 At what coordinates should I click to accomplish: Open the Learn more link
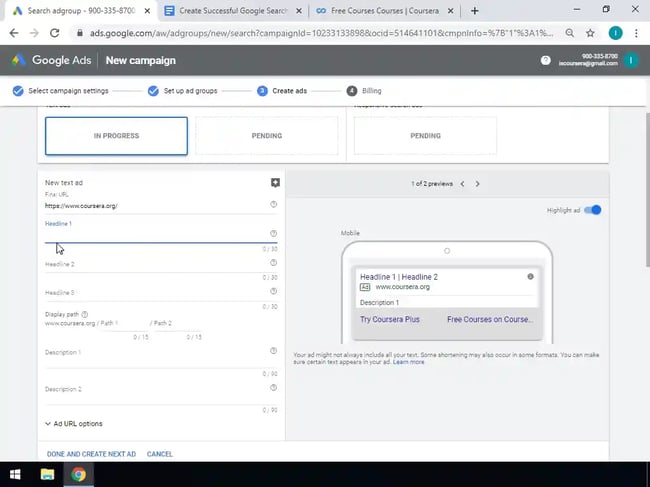tap(409, 362)
